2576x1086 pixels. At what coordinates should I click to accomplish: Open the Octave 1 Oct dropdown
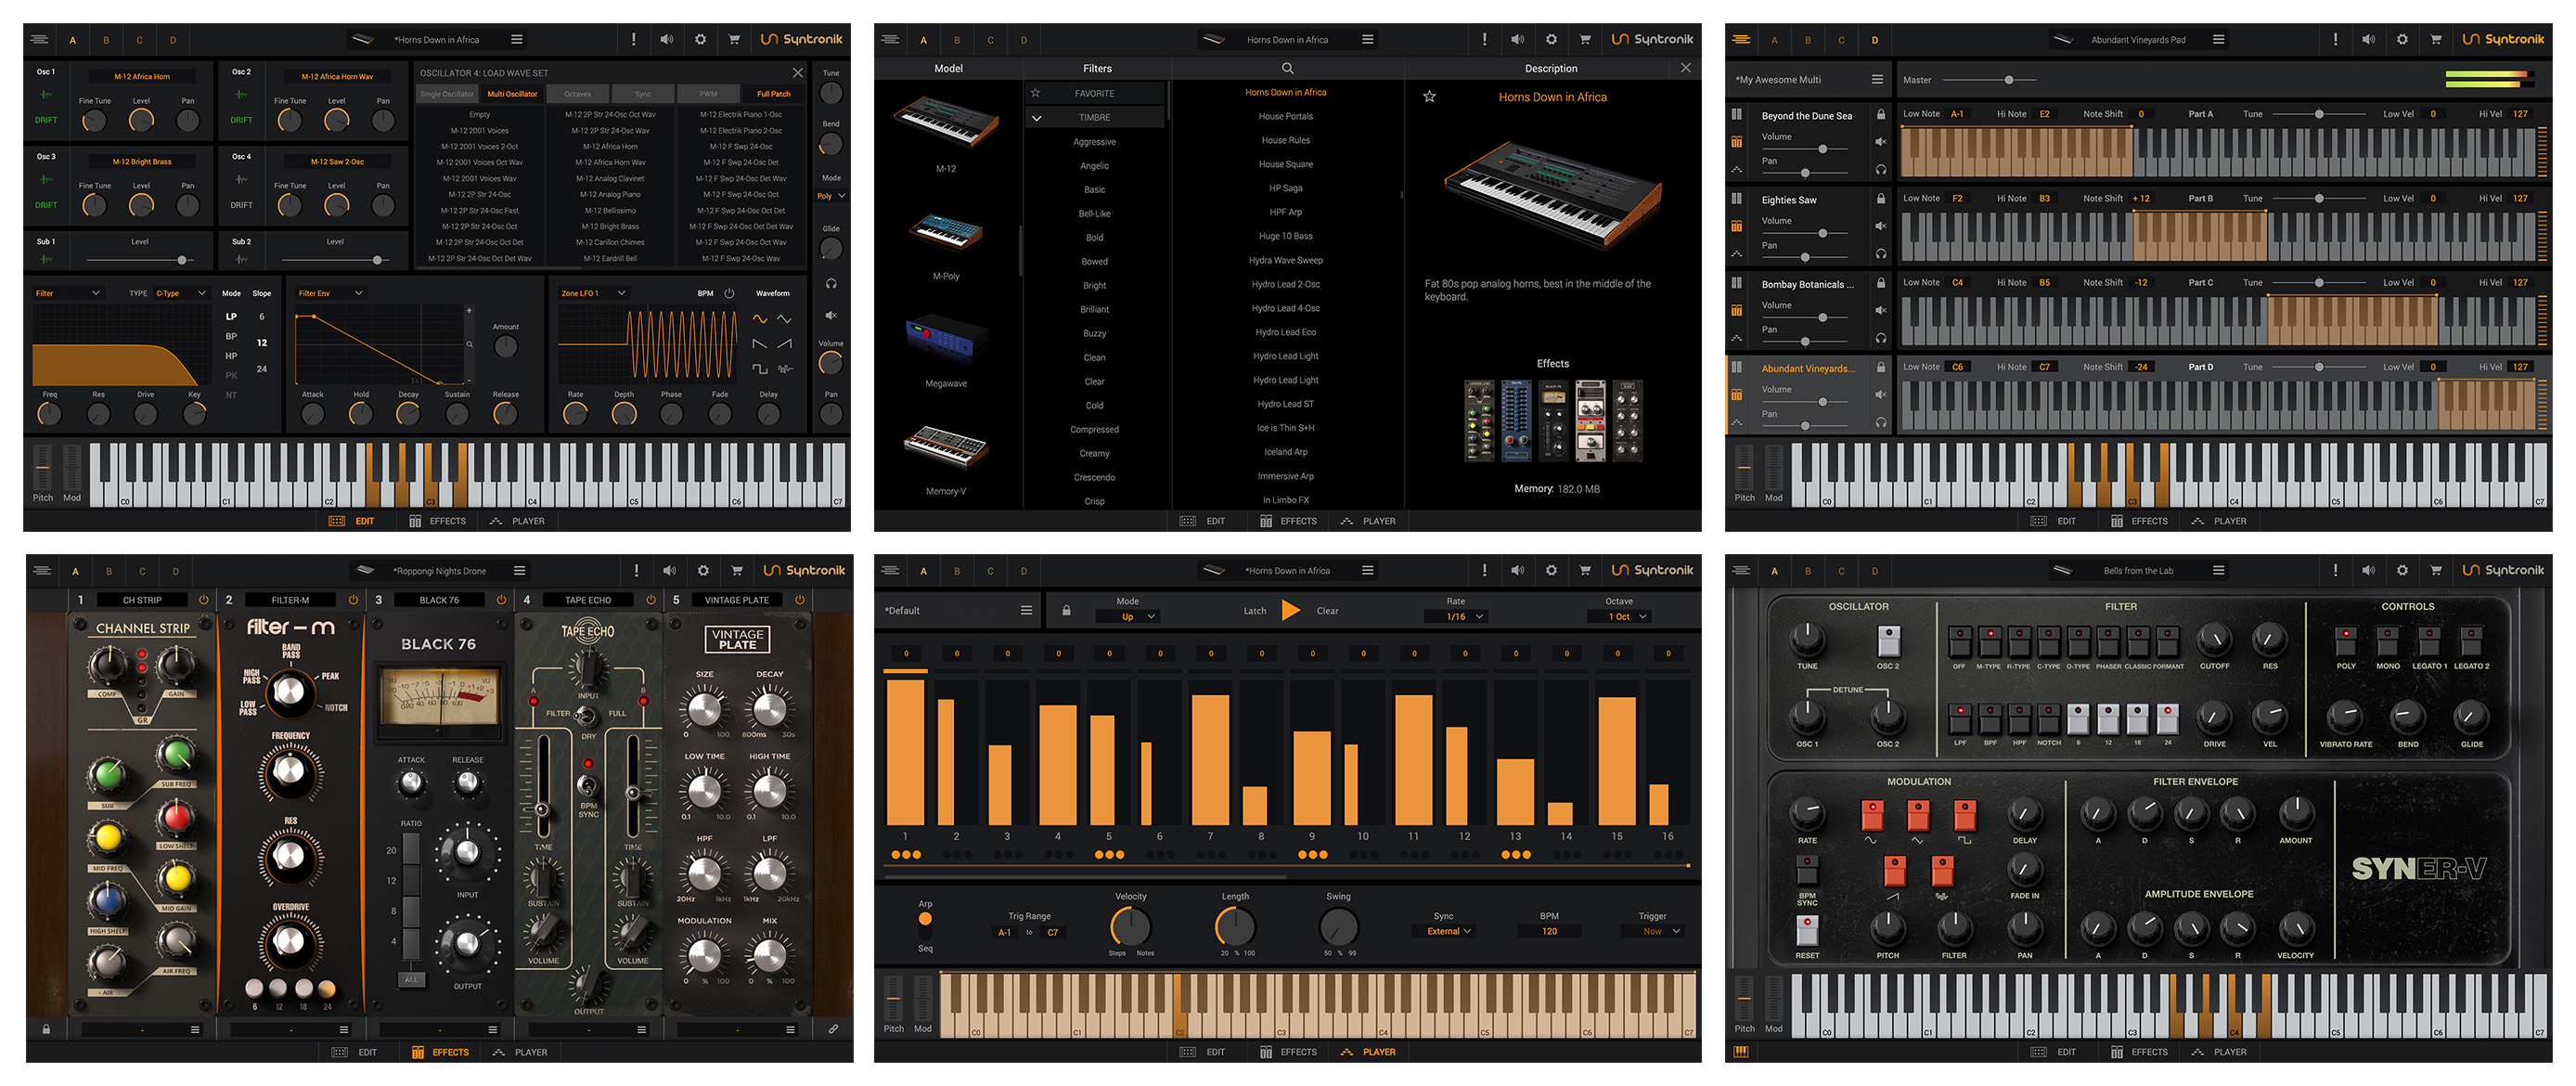point(1620,617)
